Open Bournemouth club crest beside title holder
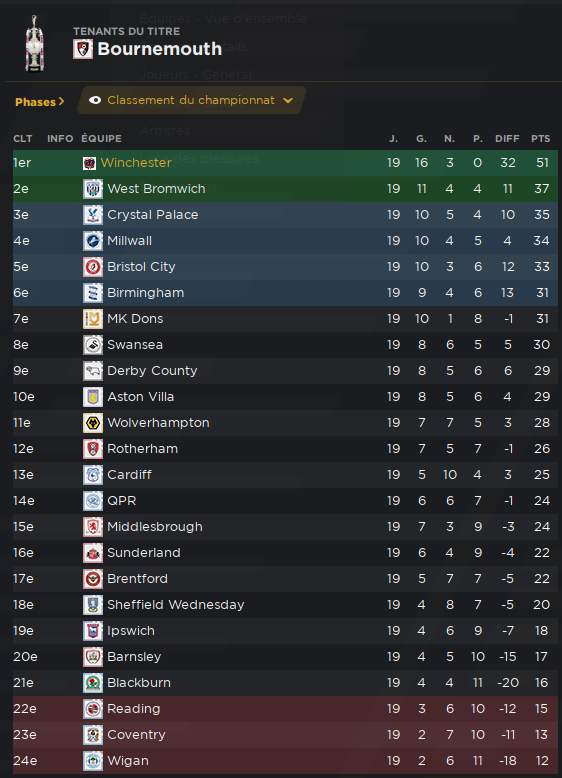562x778 pixels. 83,49
